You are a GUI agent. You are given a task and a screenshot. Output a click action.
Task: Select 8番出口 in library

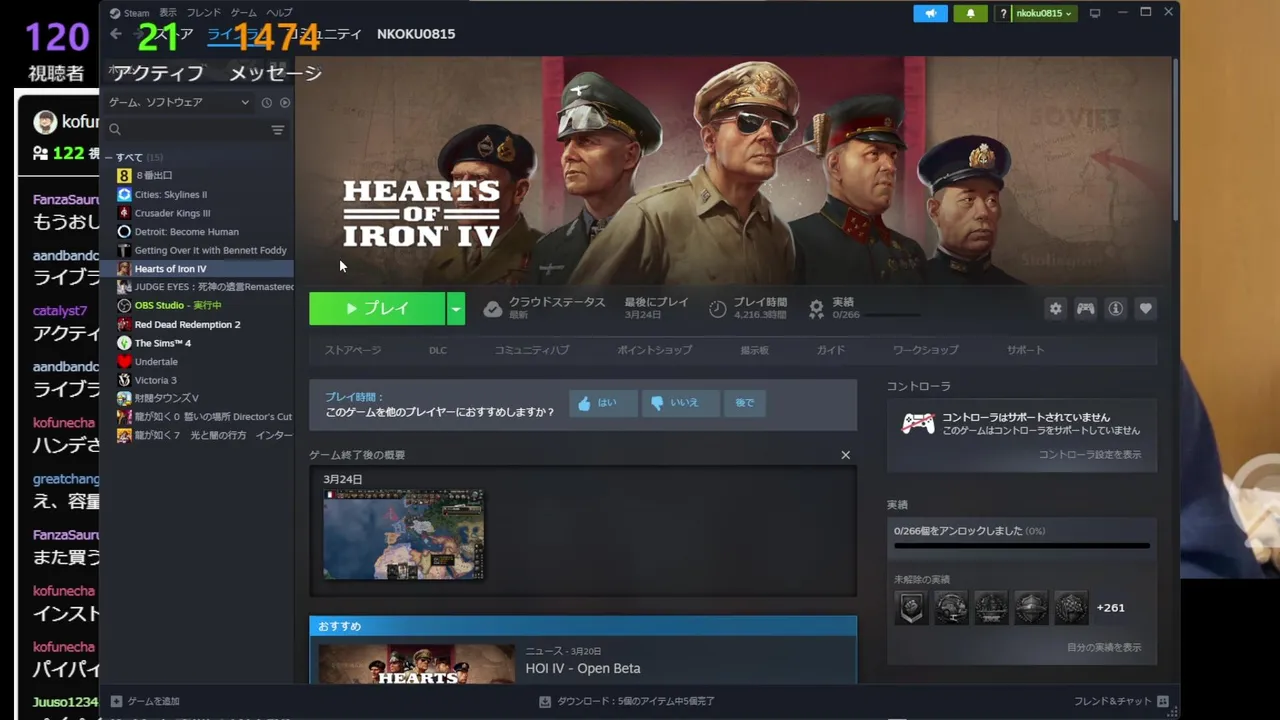[198, 176]
